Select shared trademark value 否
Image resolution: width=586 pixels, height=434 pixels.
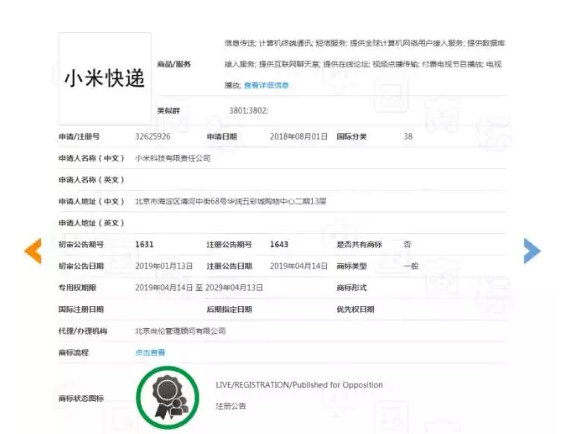point(407,244)
